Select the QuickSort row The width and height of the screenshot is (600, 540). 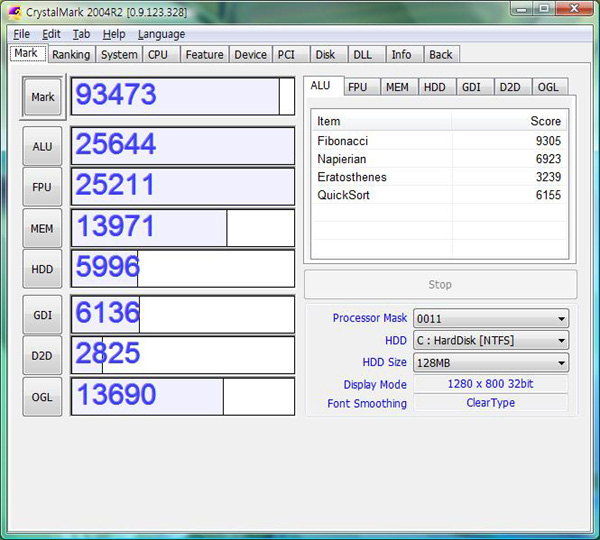click(x=439, y=195)
